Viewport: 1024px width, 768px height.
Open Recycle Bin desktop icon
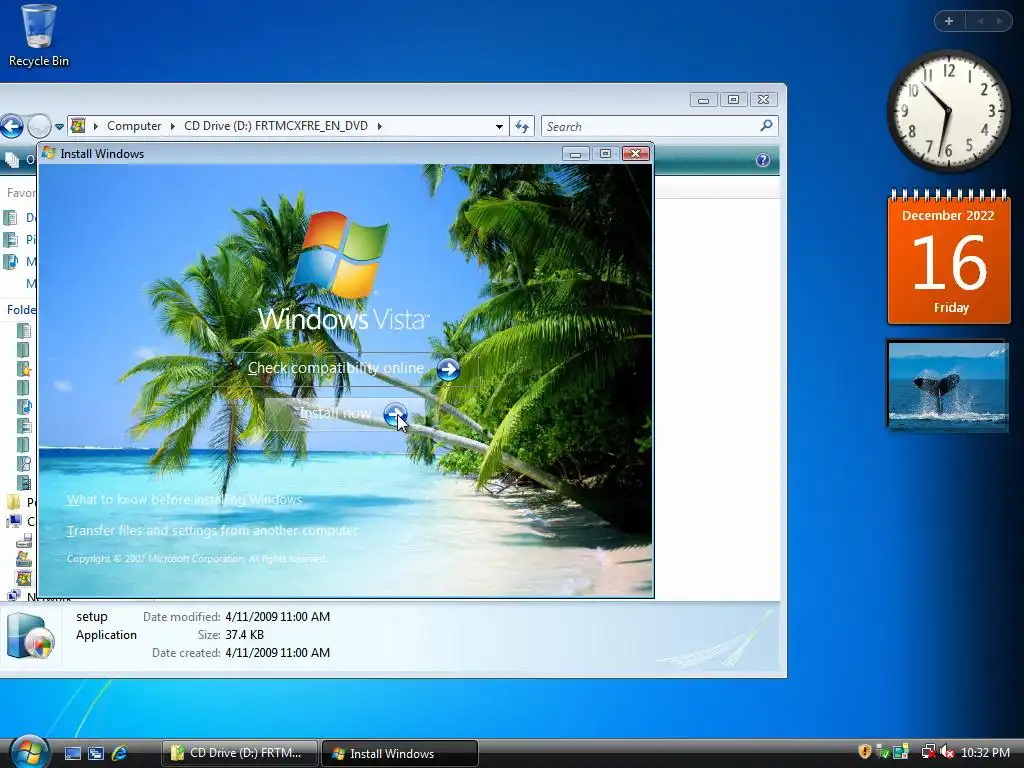pyautogui.click(x=39, y=36)
